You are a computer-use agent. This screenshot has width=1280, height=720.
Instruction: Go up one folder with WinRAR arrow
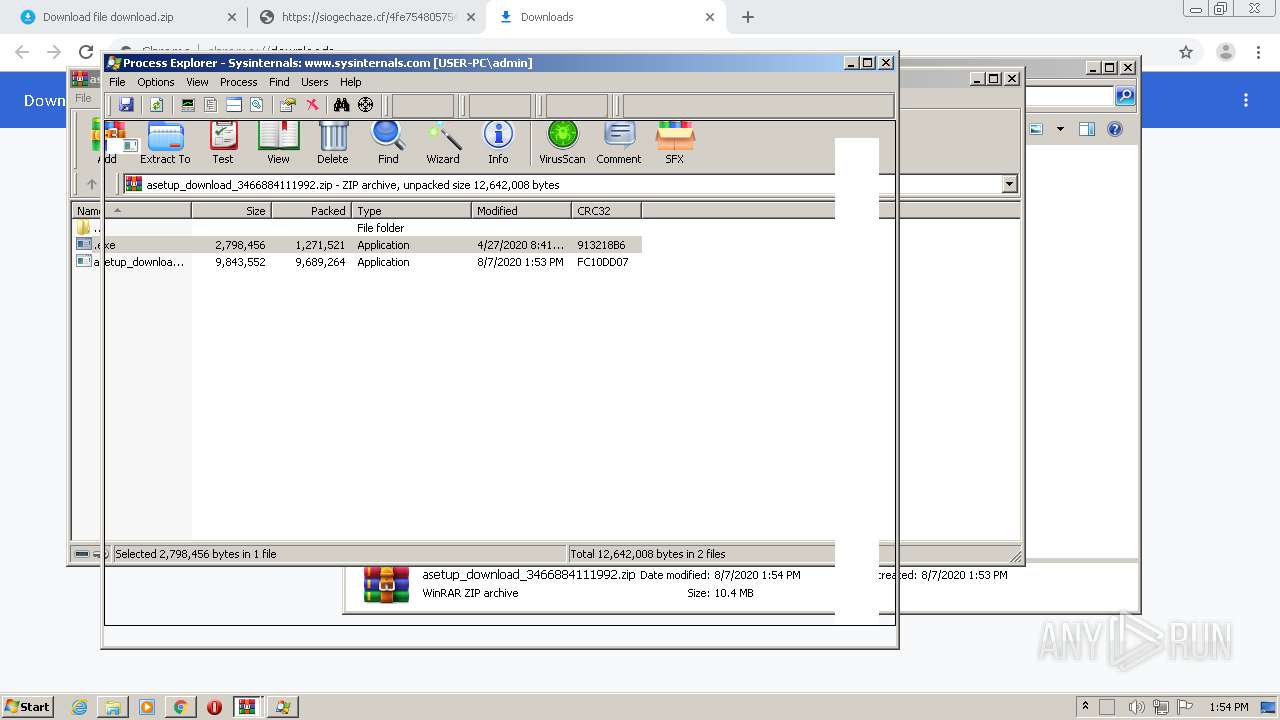[x=91, y=184]
